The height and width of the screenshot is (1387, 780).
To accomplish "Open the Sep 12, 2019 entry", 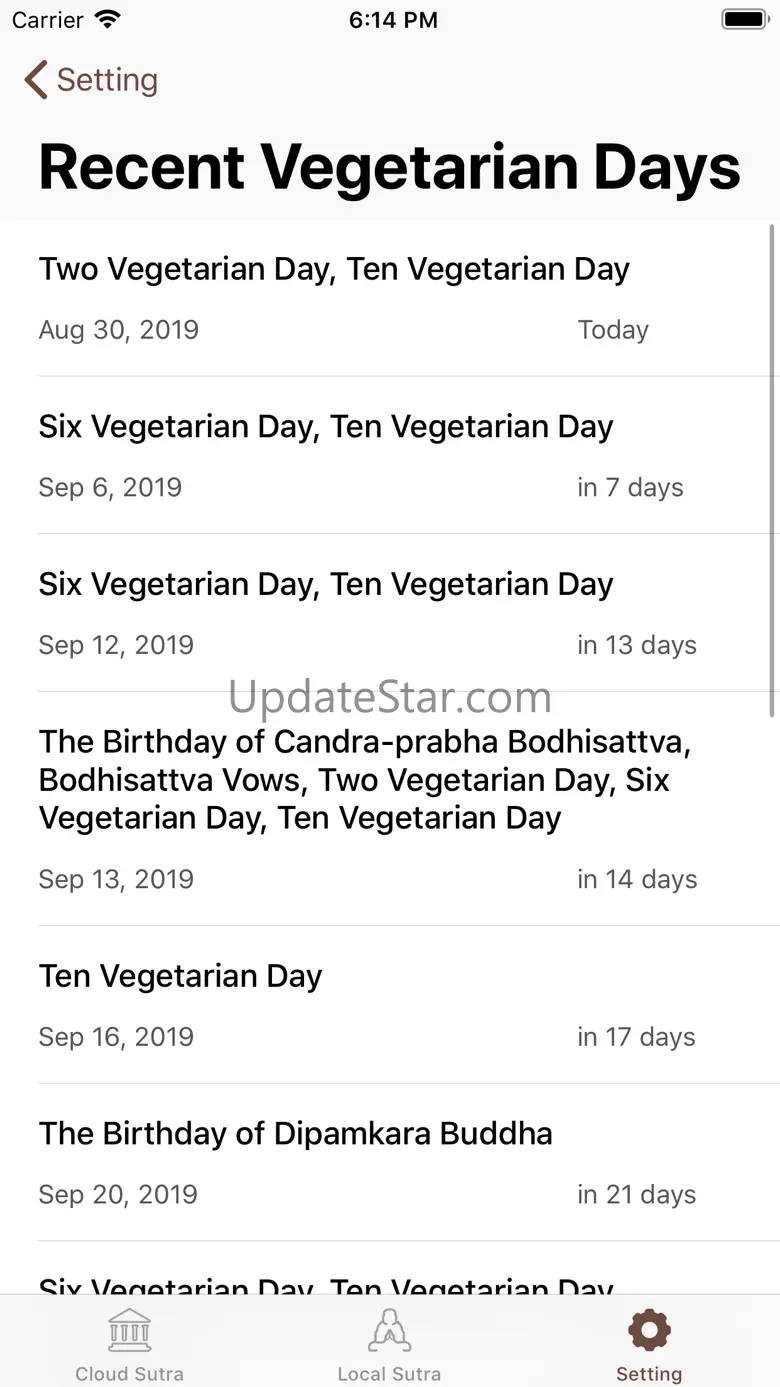I will coord(390,613).
